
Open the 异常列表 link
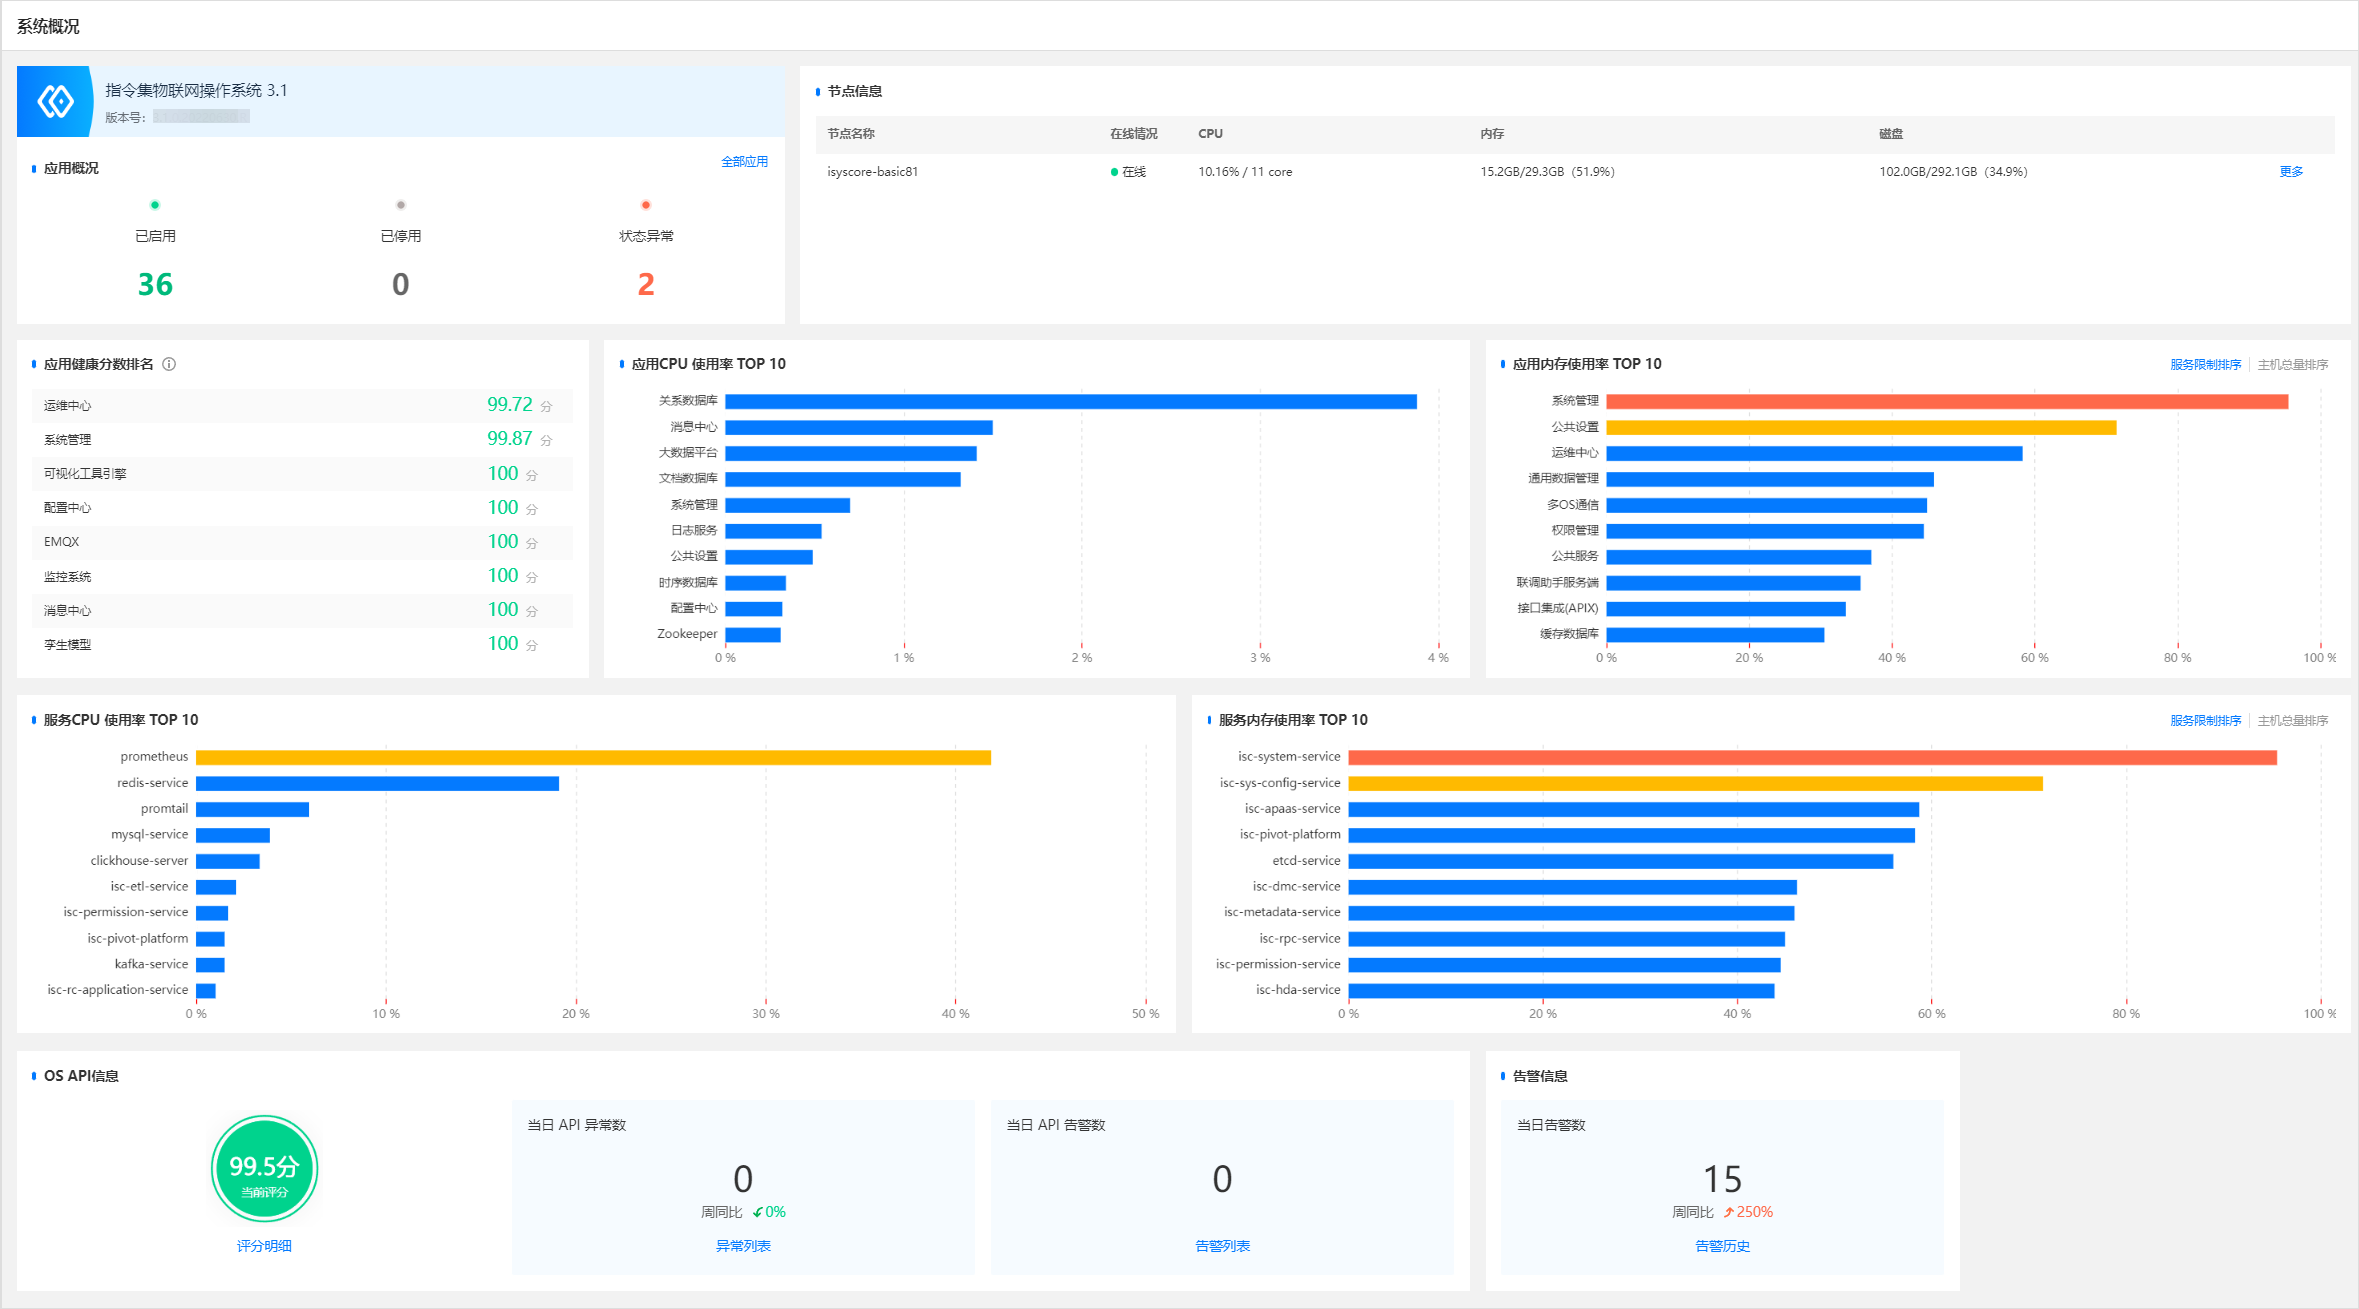click(x=743, y=1246)
